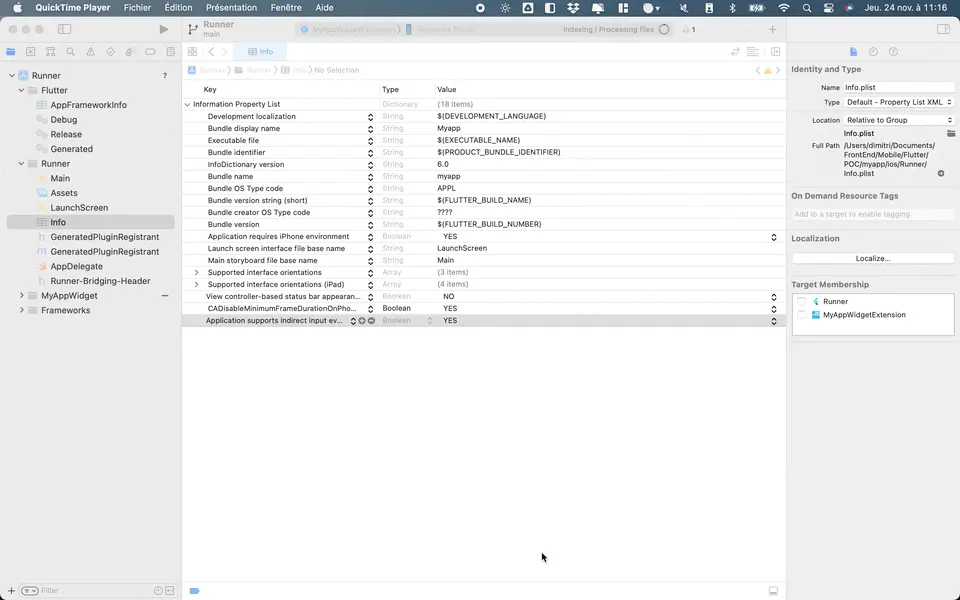Open the Fichier menu
960x600 pixels.
(137, 8)
